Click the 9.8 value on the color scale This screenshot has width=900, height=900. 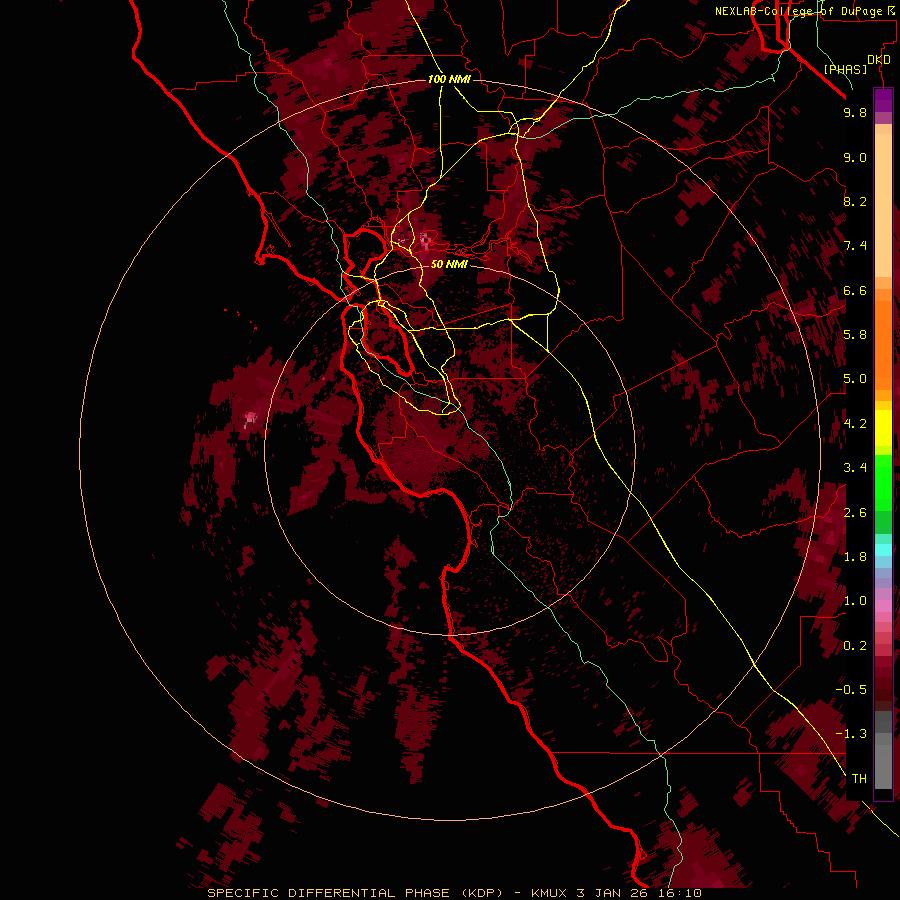click(x=855, y=112)
